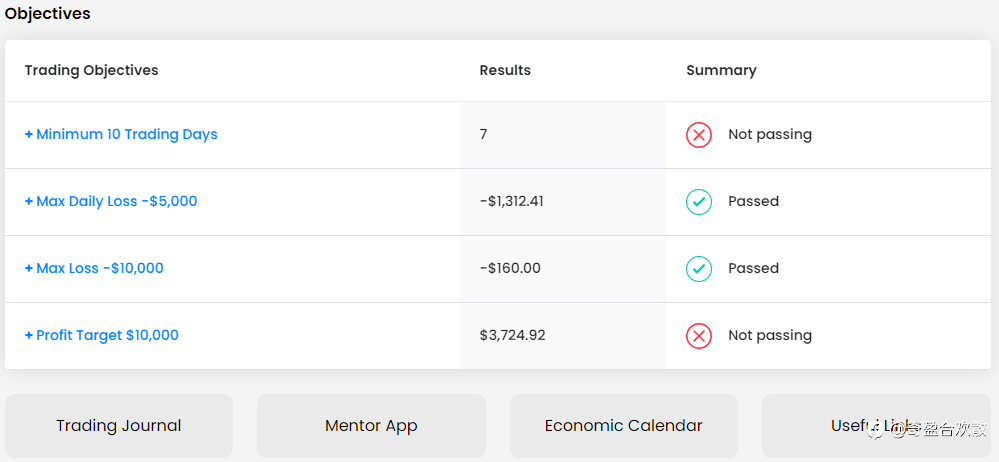Screen dimensions: 999x462
Task: Expand the Max Loss -$10,000 objective
Action: tap(94, 268)
